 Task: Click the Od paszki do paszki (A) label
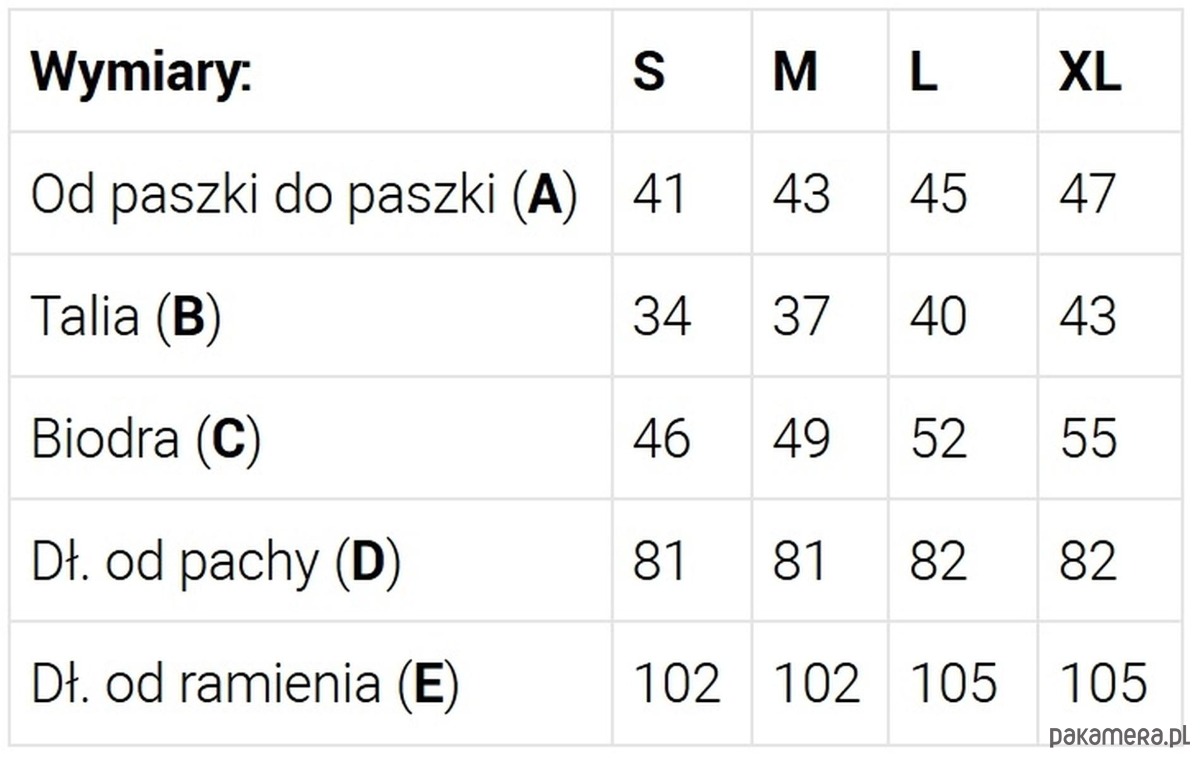[304, 194]
